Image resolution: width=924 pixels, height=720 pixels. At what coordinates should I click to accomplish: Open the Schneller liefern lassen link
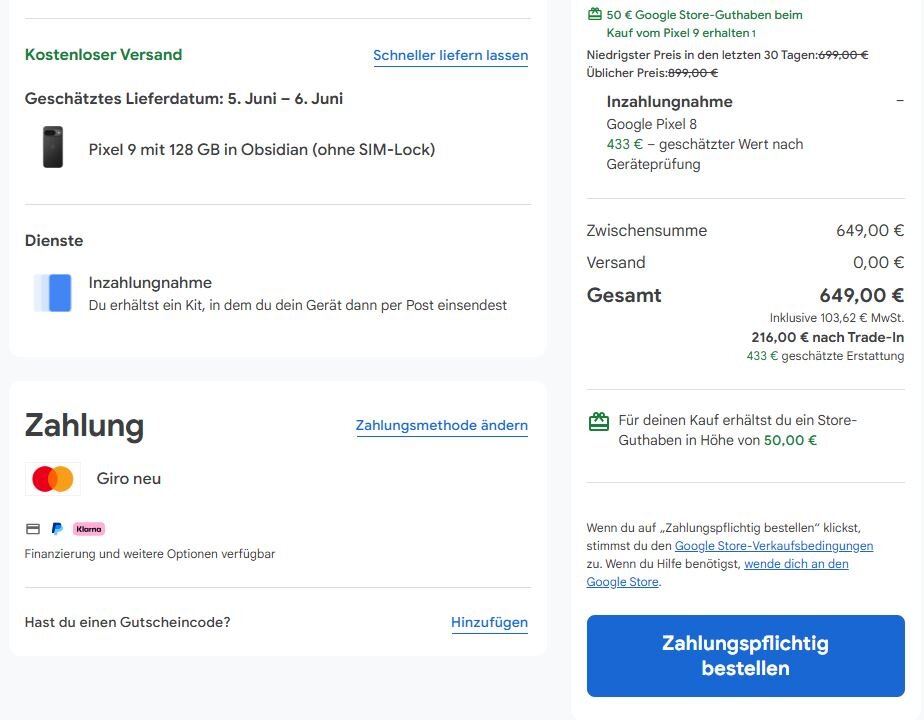(450, 56)
